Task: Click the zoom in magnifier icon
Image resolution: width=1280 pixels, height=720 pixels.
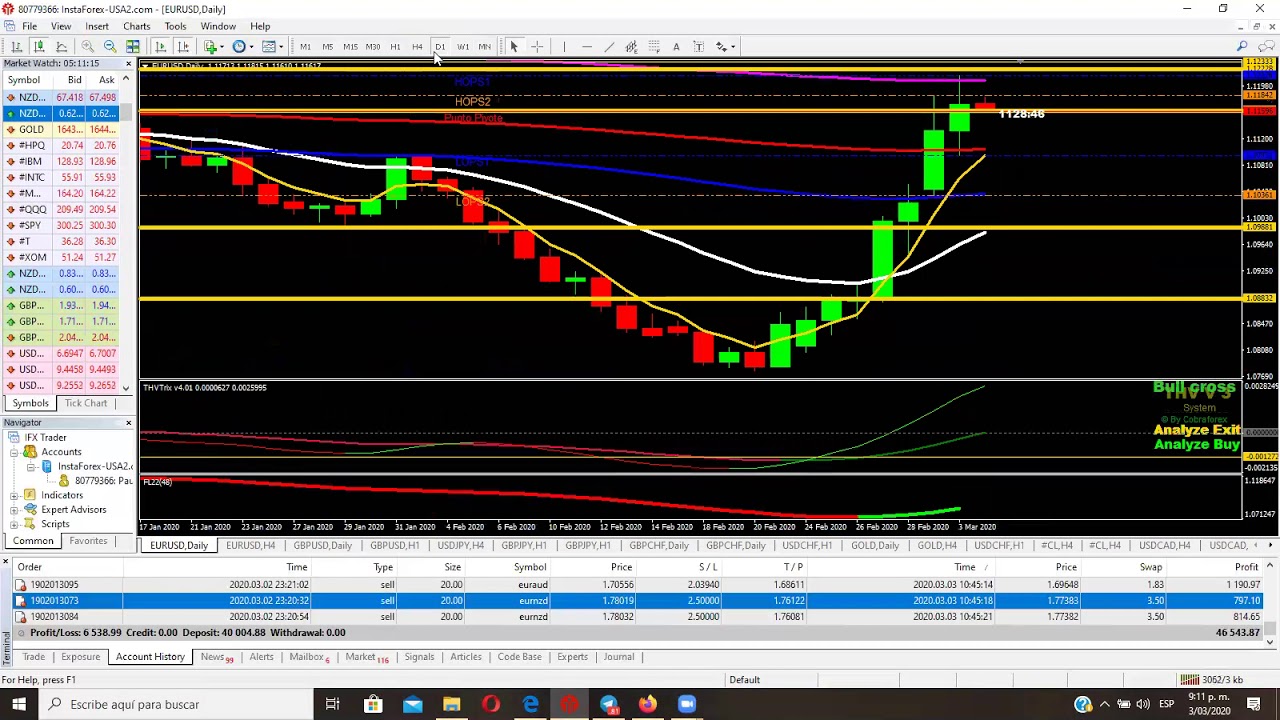Action: pyautogui.click(x=88, y=46)
